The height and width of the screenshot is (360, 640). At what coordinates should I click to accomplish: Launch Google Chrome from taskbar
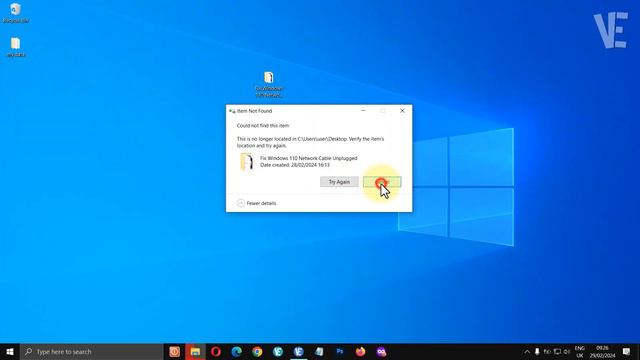pos(257,352)
